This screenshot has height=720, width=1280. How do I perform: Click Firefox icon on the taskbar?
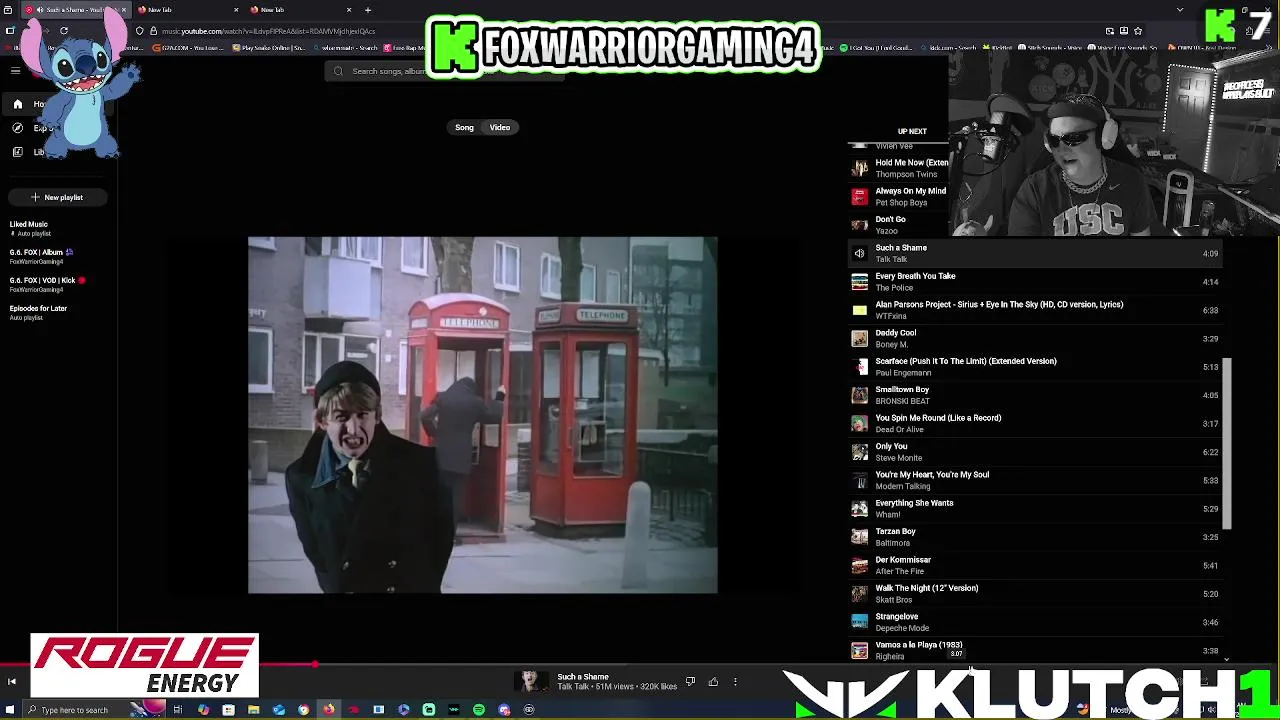coord(329,710)
